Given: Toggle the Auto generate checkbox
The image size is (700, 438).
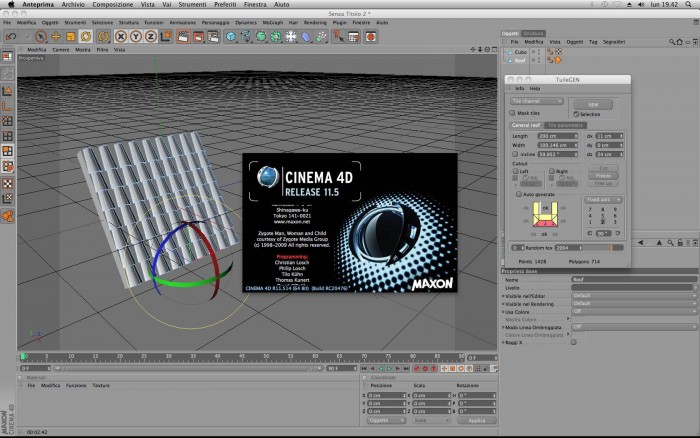Looking at the screenshot, I should (x=519, y=194).
